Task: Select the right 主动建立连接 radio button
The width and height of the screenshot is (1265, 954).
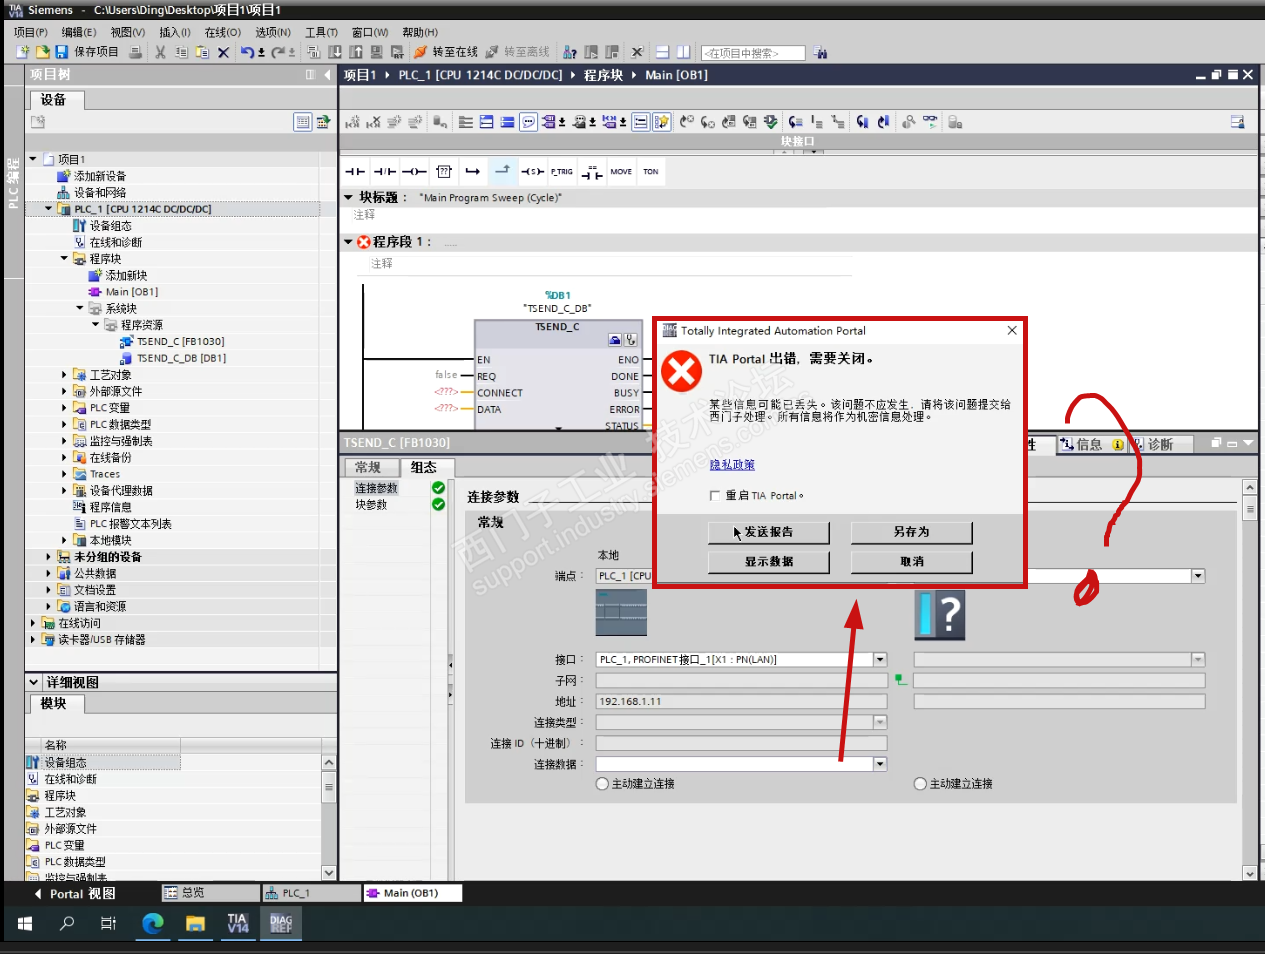Action: (920, 784)
